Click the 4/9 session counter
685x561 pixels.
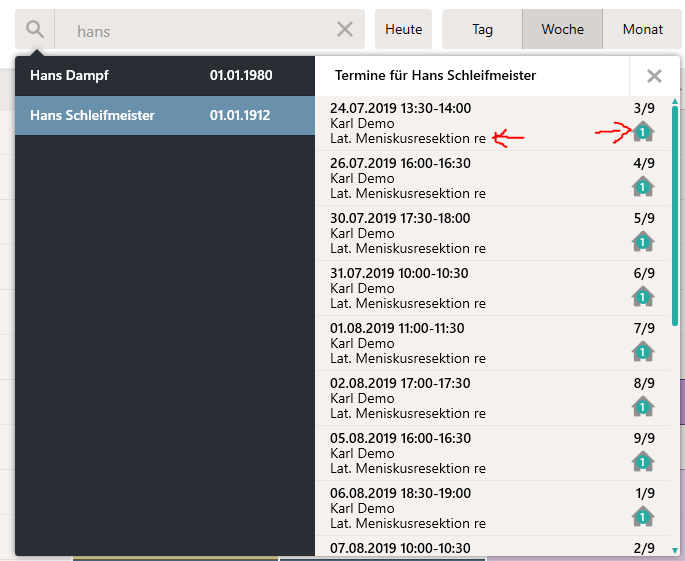pyautogui.click(x=644, y=163)
